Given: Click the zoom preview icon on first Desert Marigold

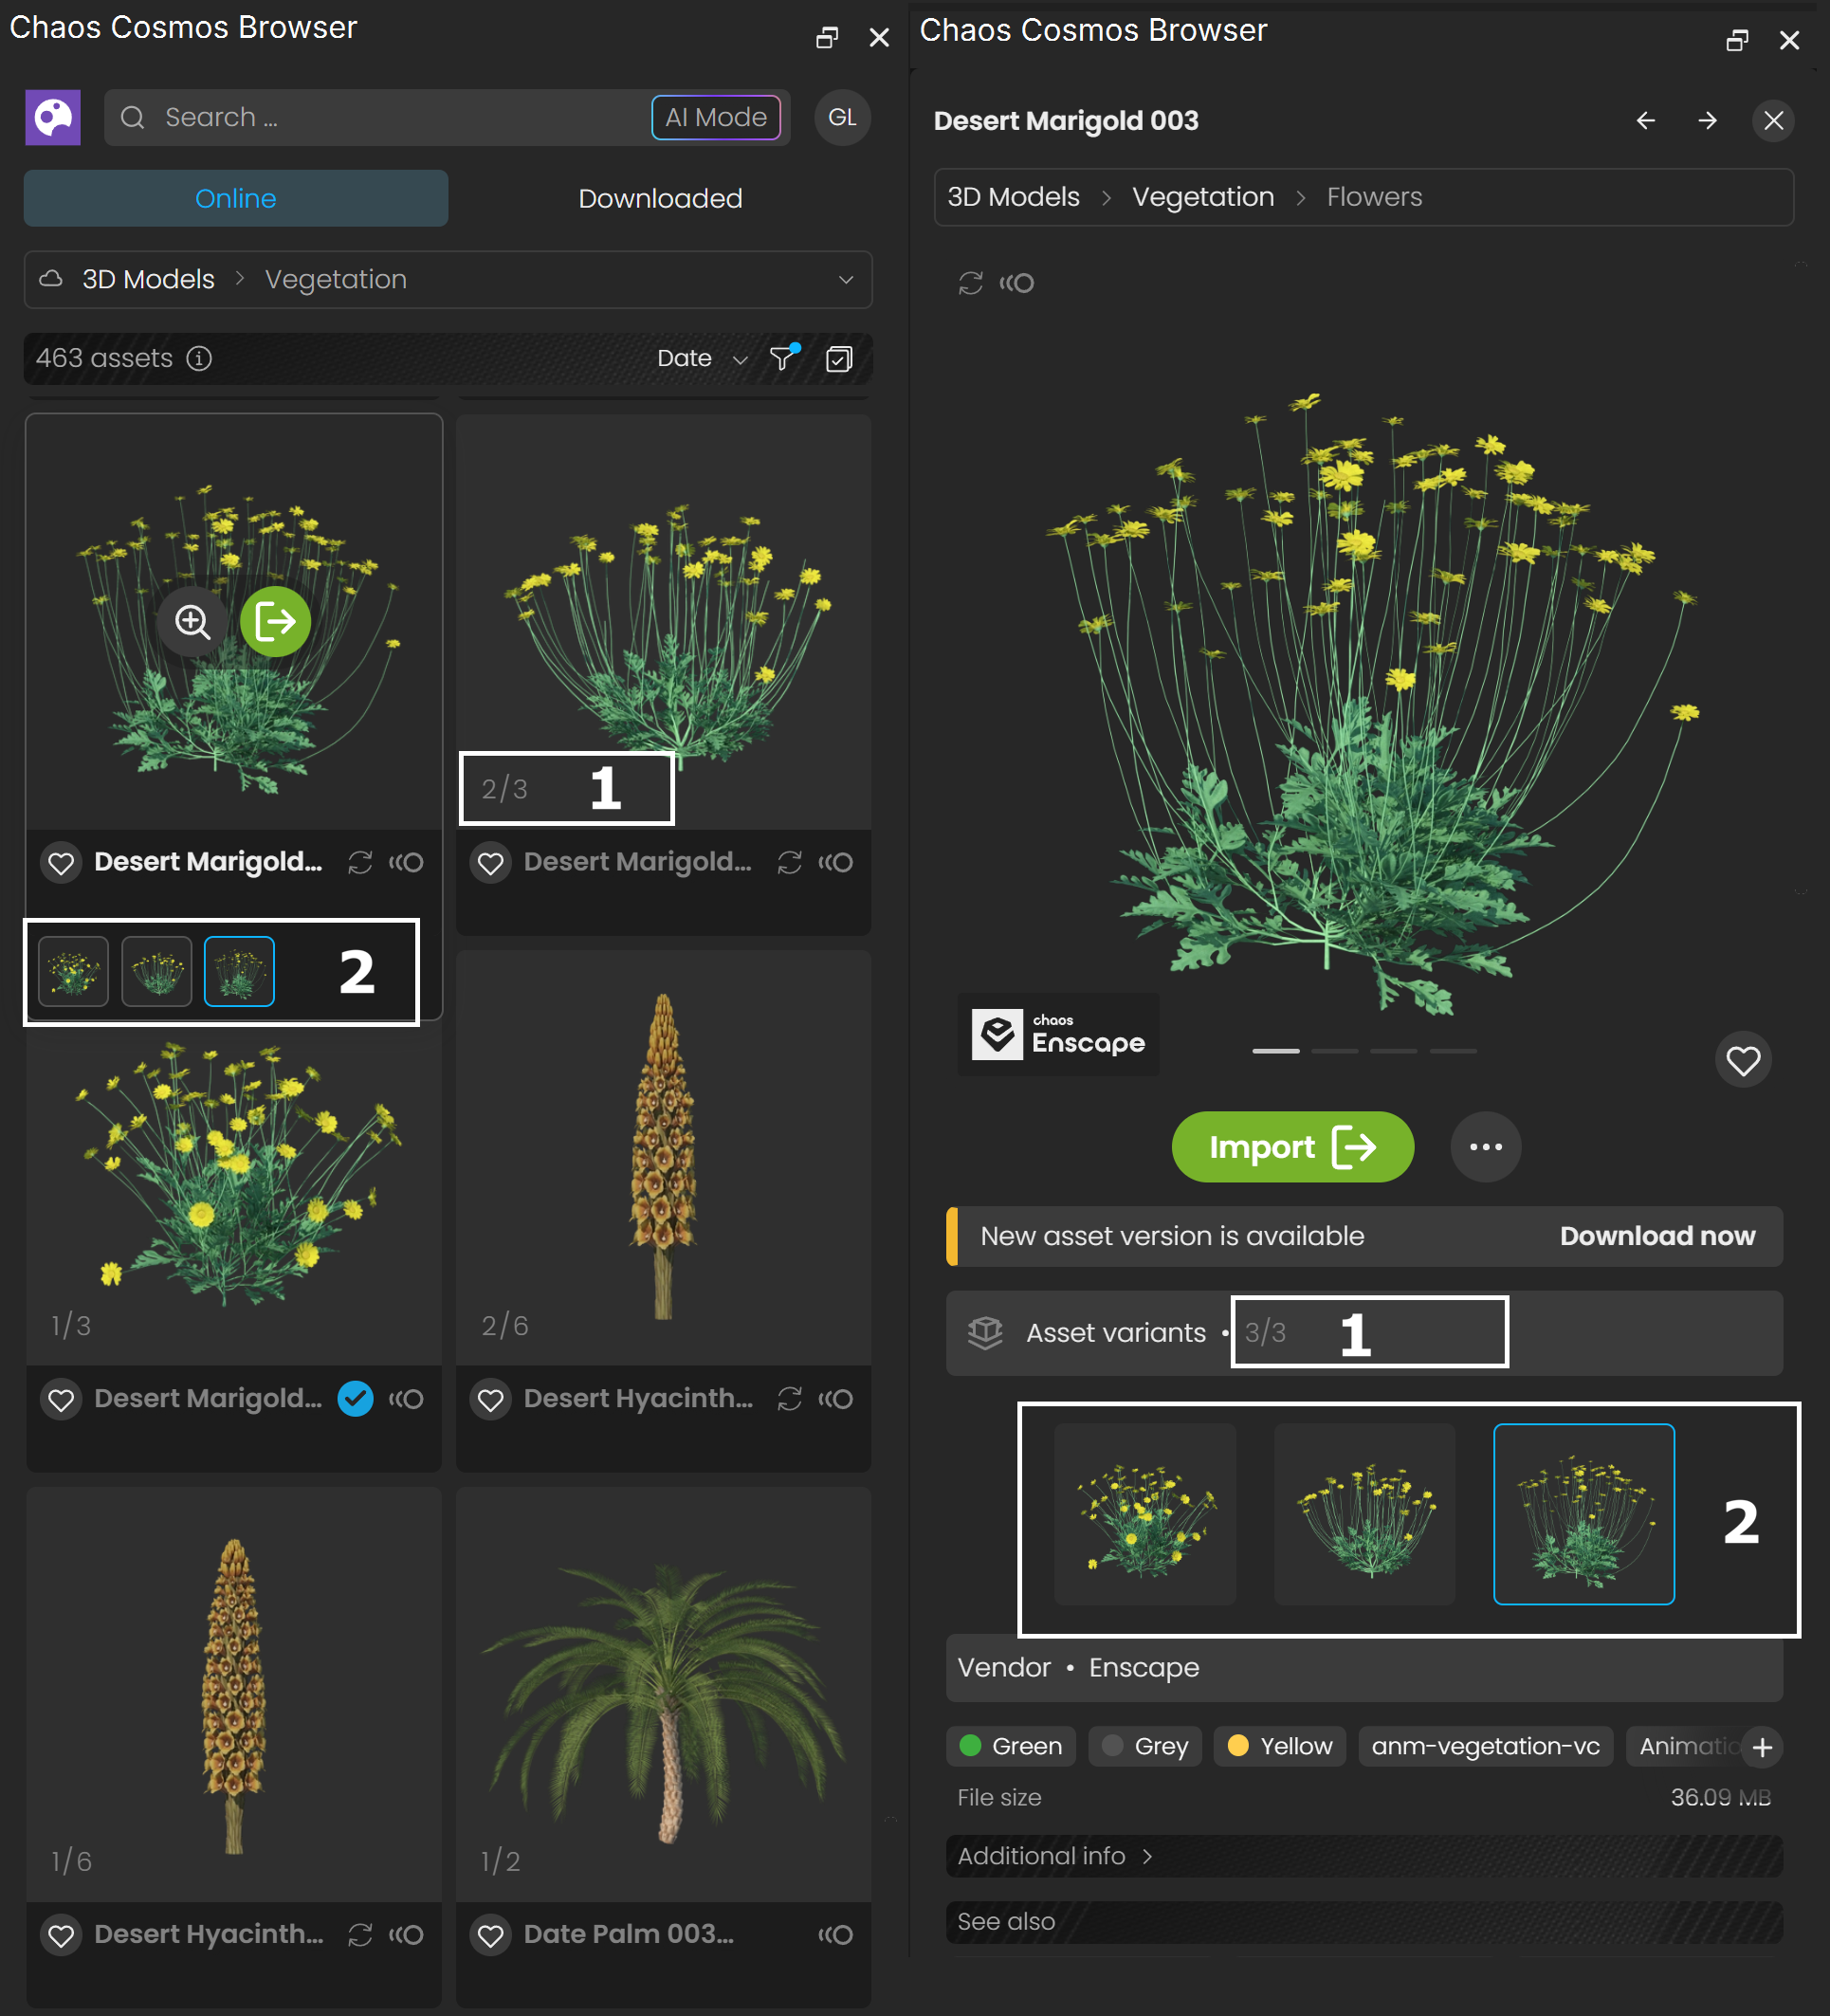Looking at the screenshot, I should [x=192, y=621].
